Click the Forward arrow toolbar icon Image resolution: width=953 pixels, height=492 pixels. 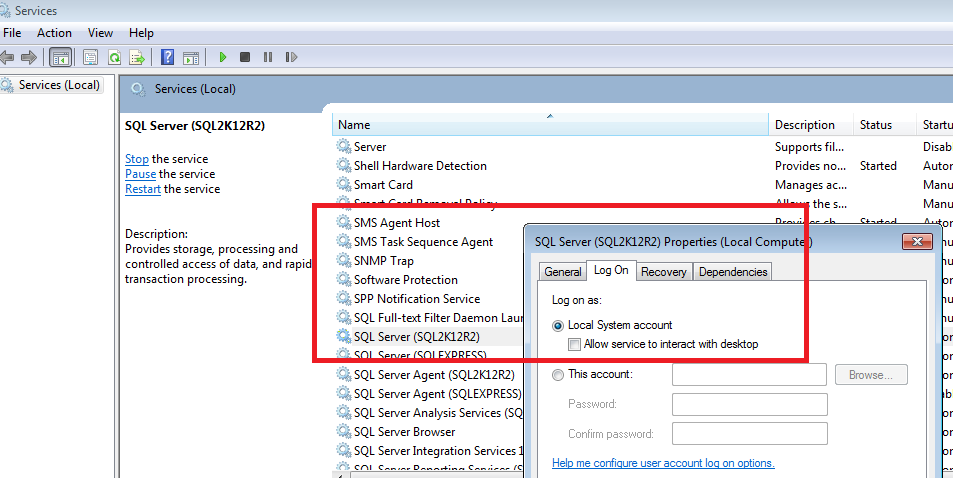click(29, 58)
